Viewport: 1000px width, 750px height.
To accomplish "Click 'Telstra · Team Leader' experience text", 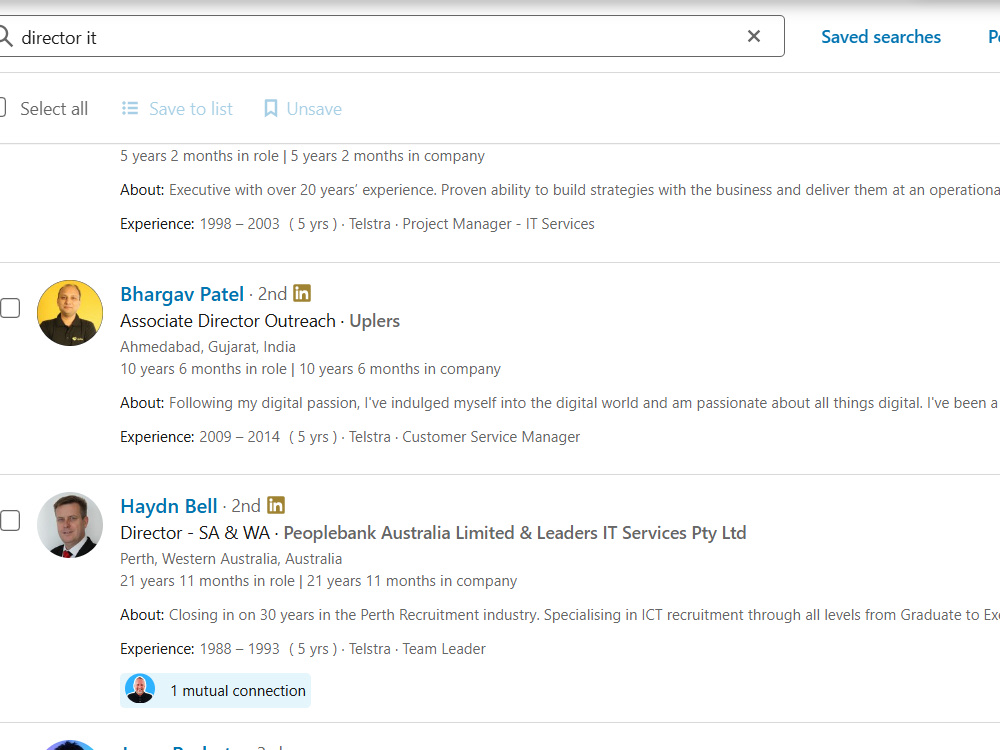I will pos(417,649).
